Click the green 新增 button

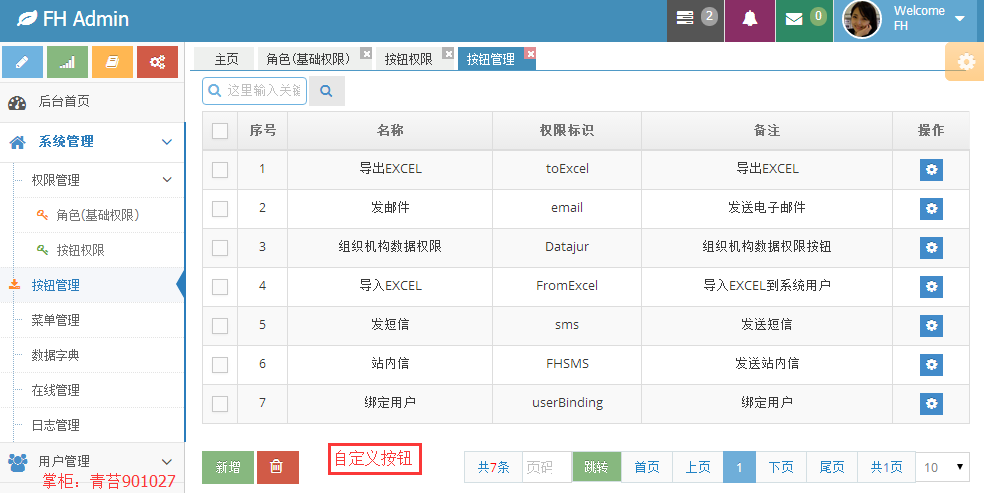(x=228, y=467)
